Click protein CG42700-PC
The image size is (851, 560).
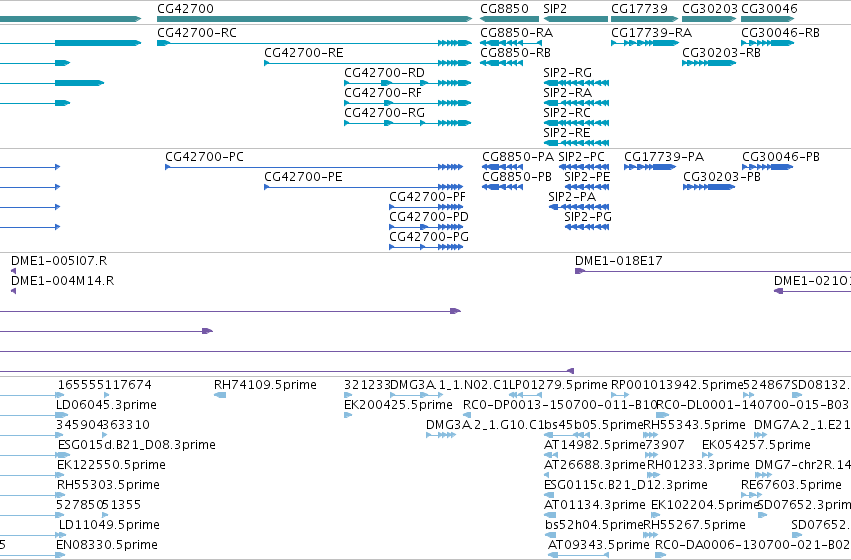[314, 167]
